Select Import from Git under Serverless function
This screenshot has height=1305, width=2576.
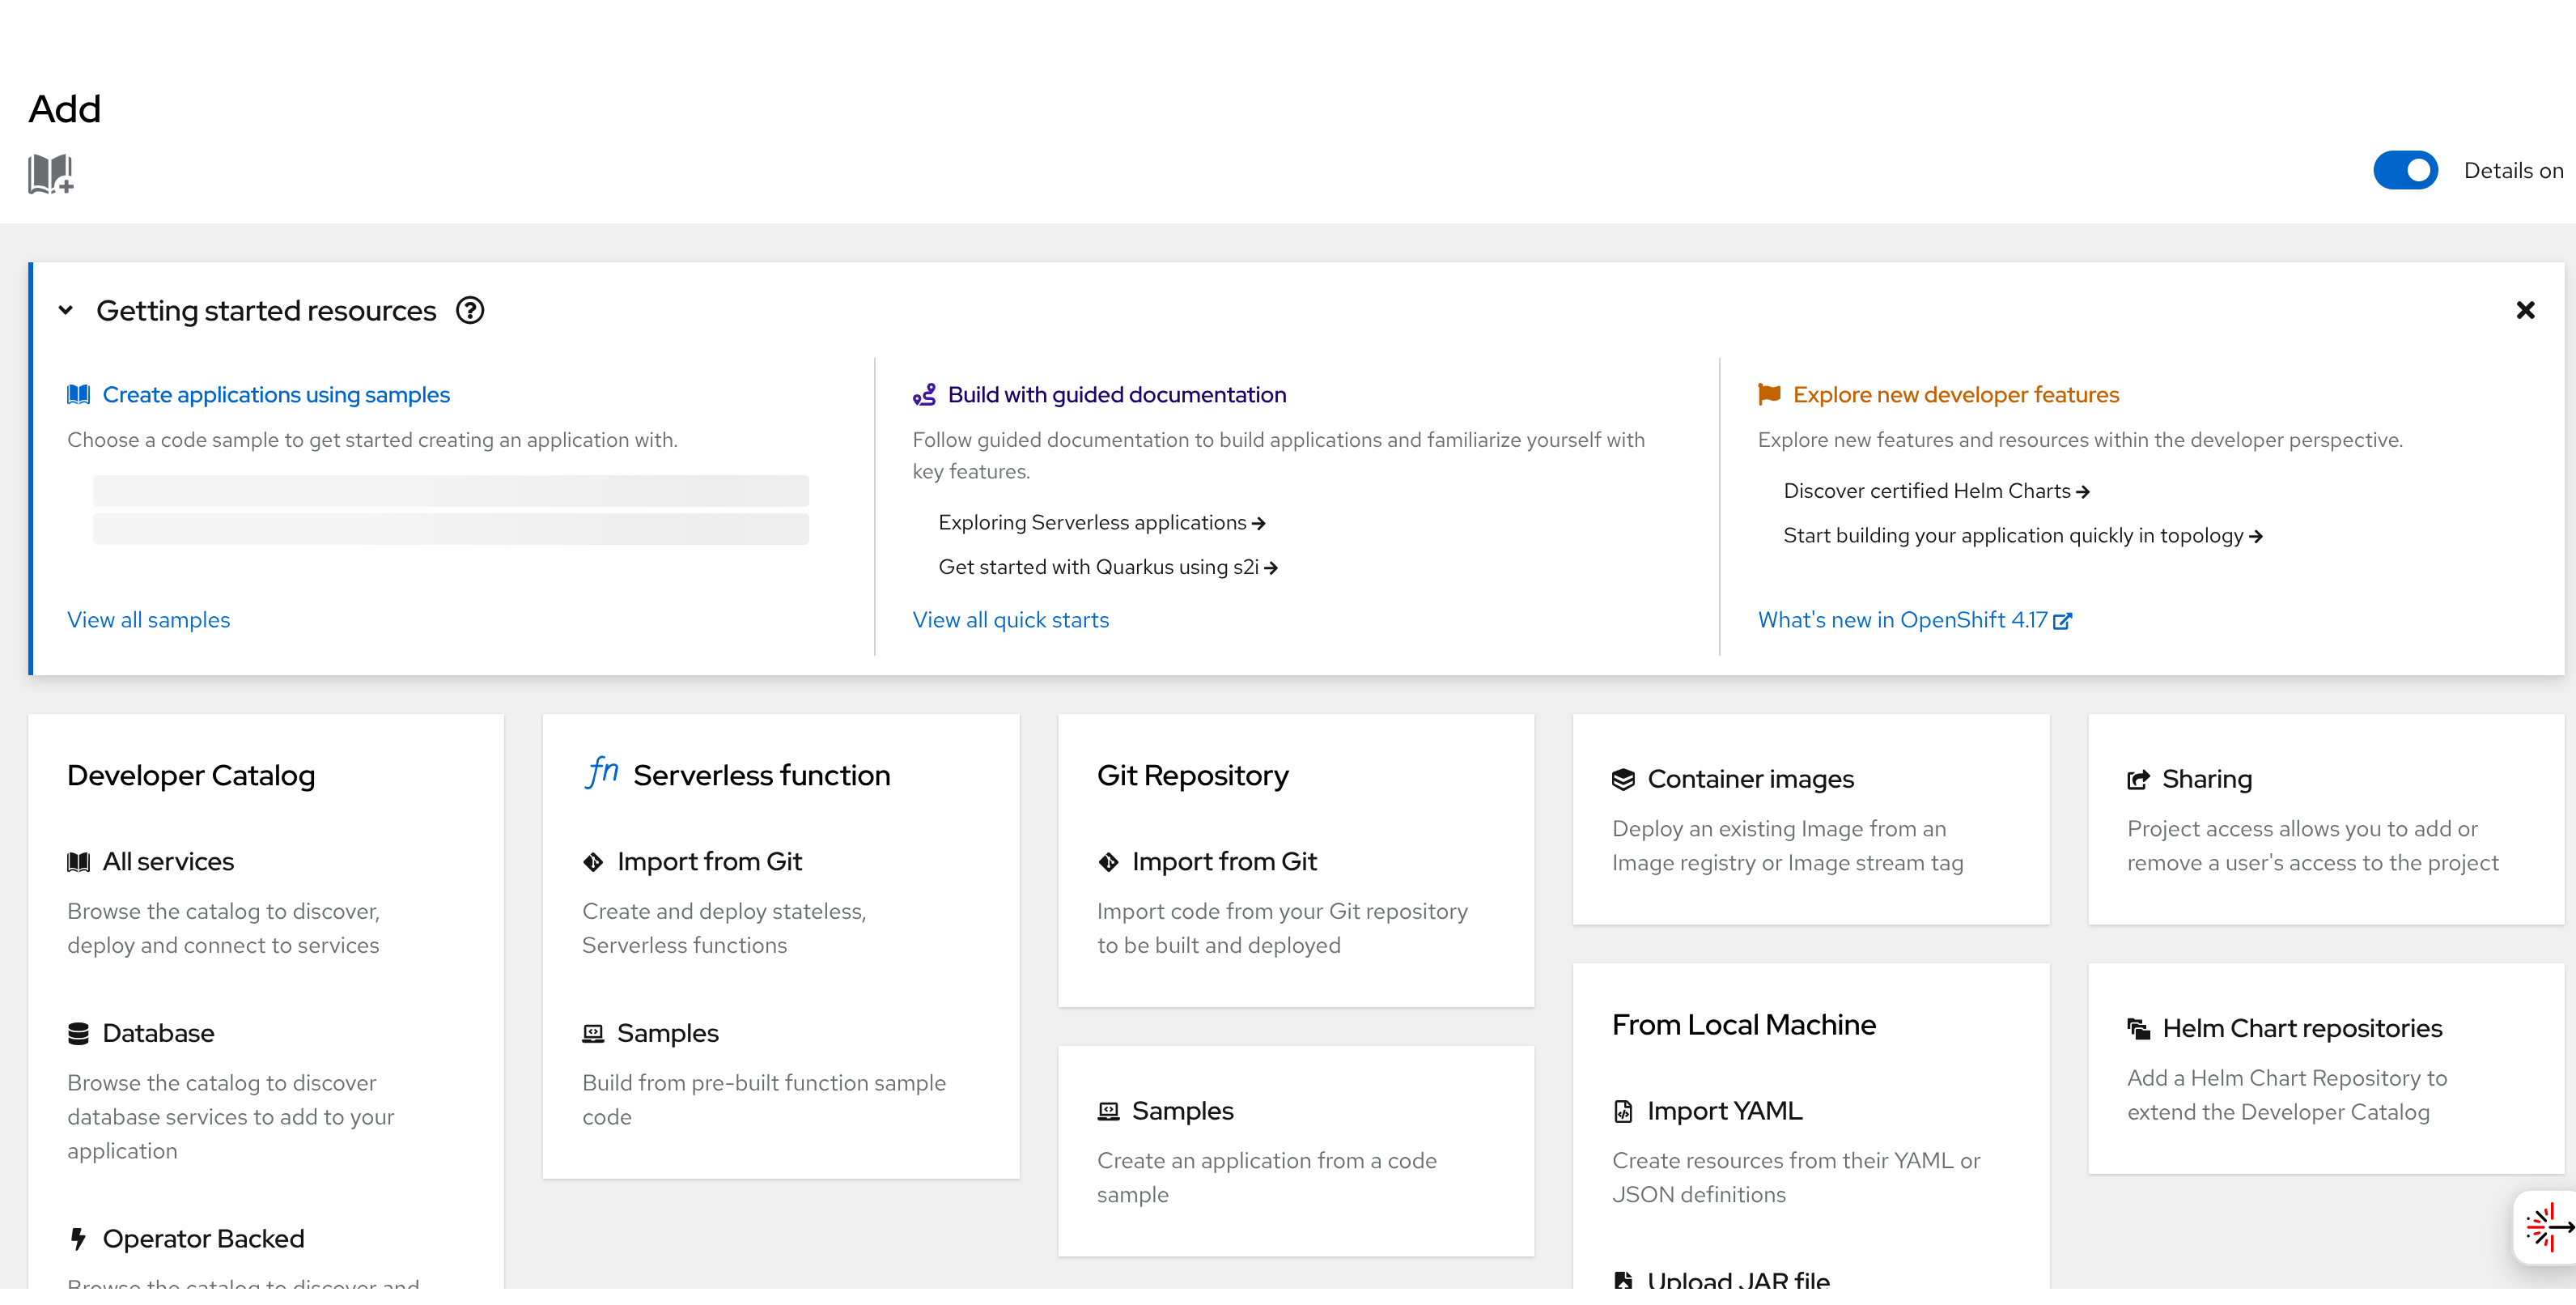[x=709, y=862]
